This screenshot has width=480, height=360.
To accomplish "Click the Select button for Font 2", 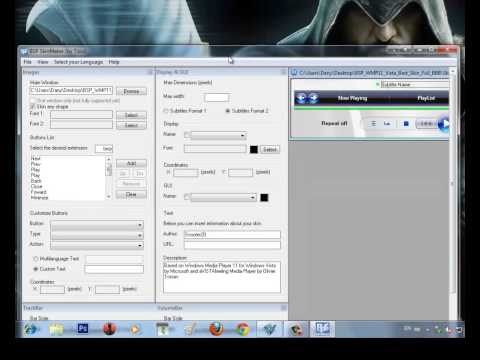I will (x=131, y=125).
